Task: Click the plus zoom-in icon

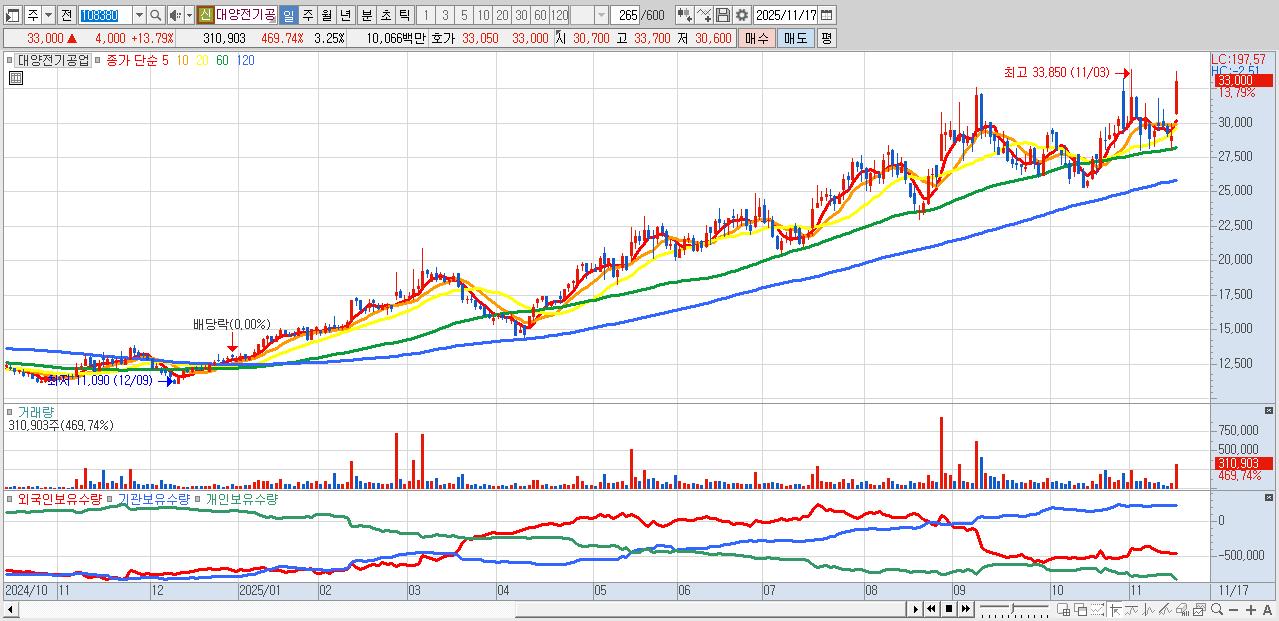Action: pos(1250,610)
